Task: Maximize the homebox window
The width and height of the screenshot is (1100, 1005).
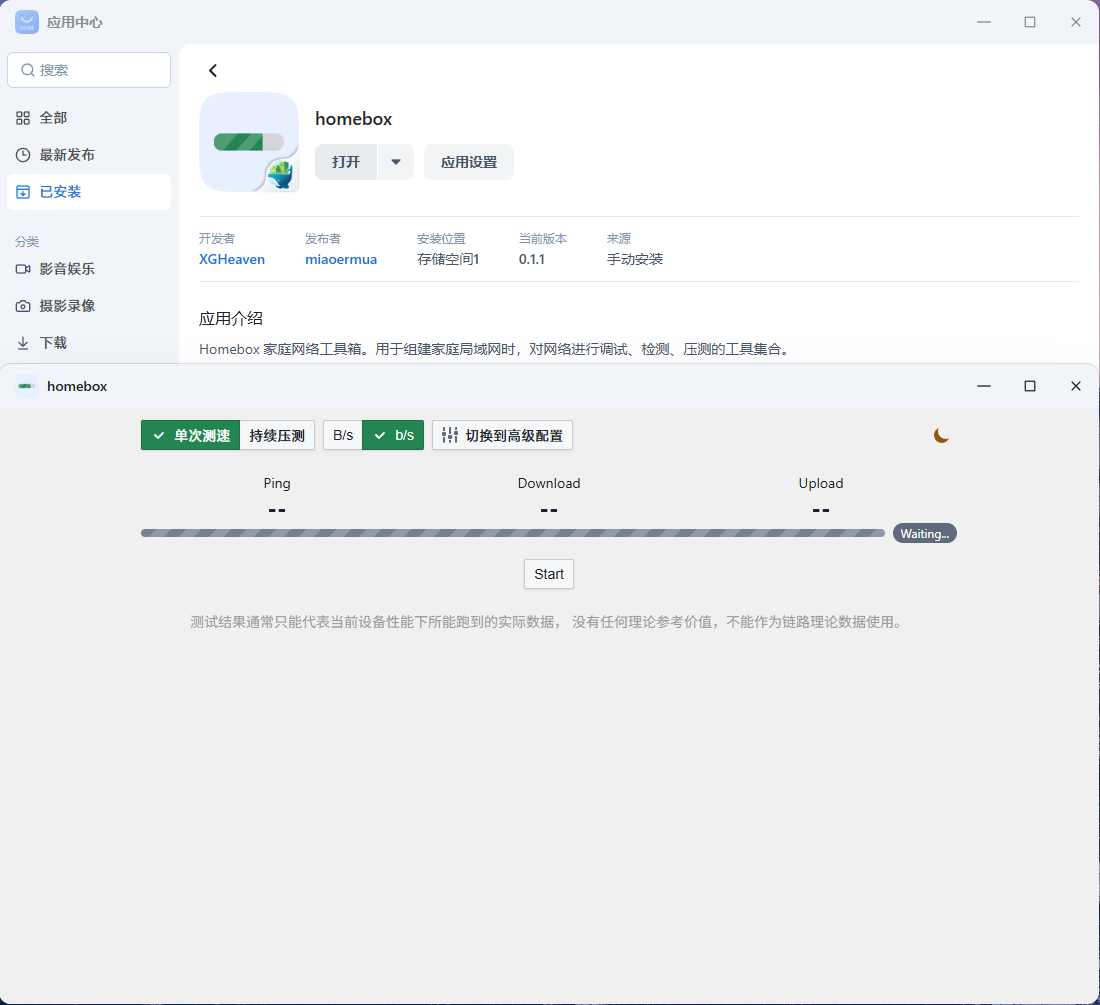Action: tap(1030, 386)
